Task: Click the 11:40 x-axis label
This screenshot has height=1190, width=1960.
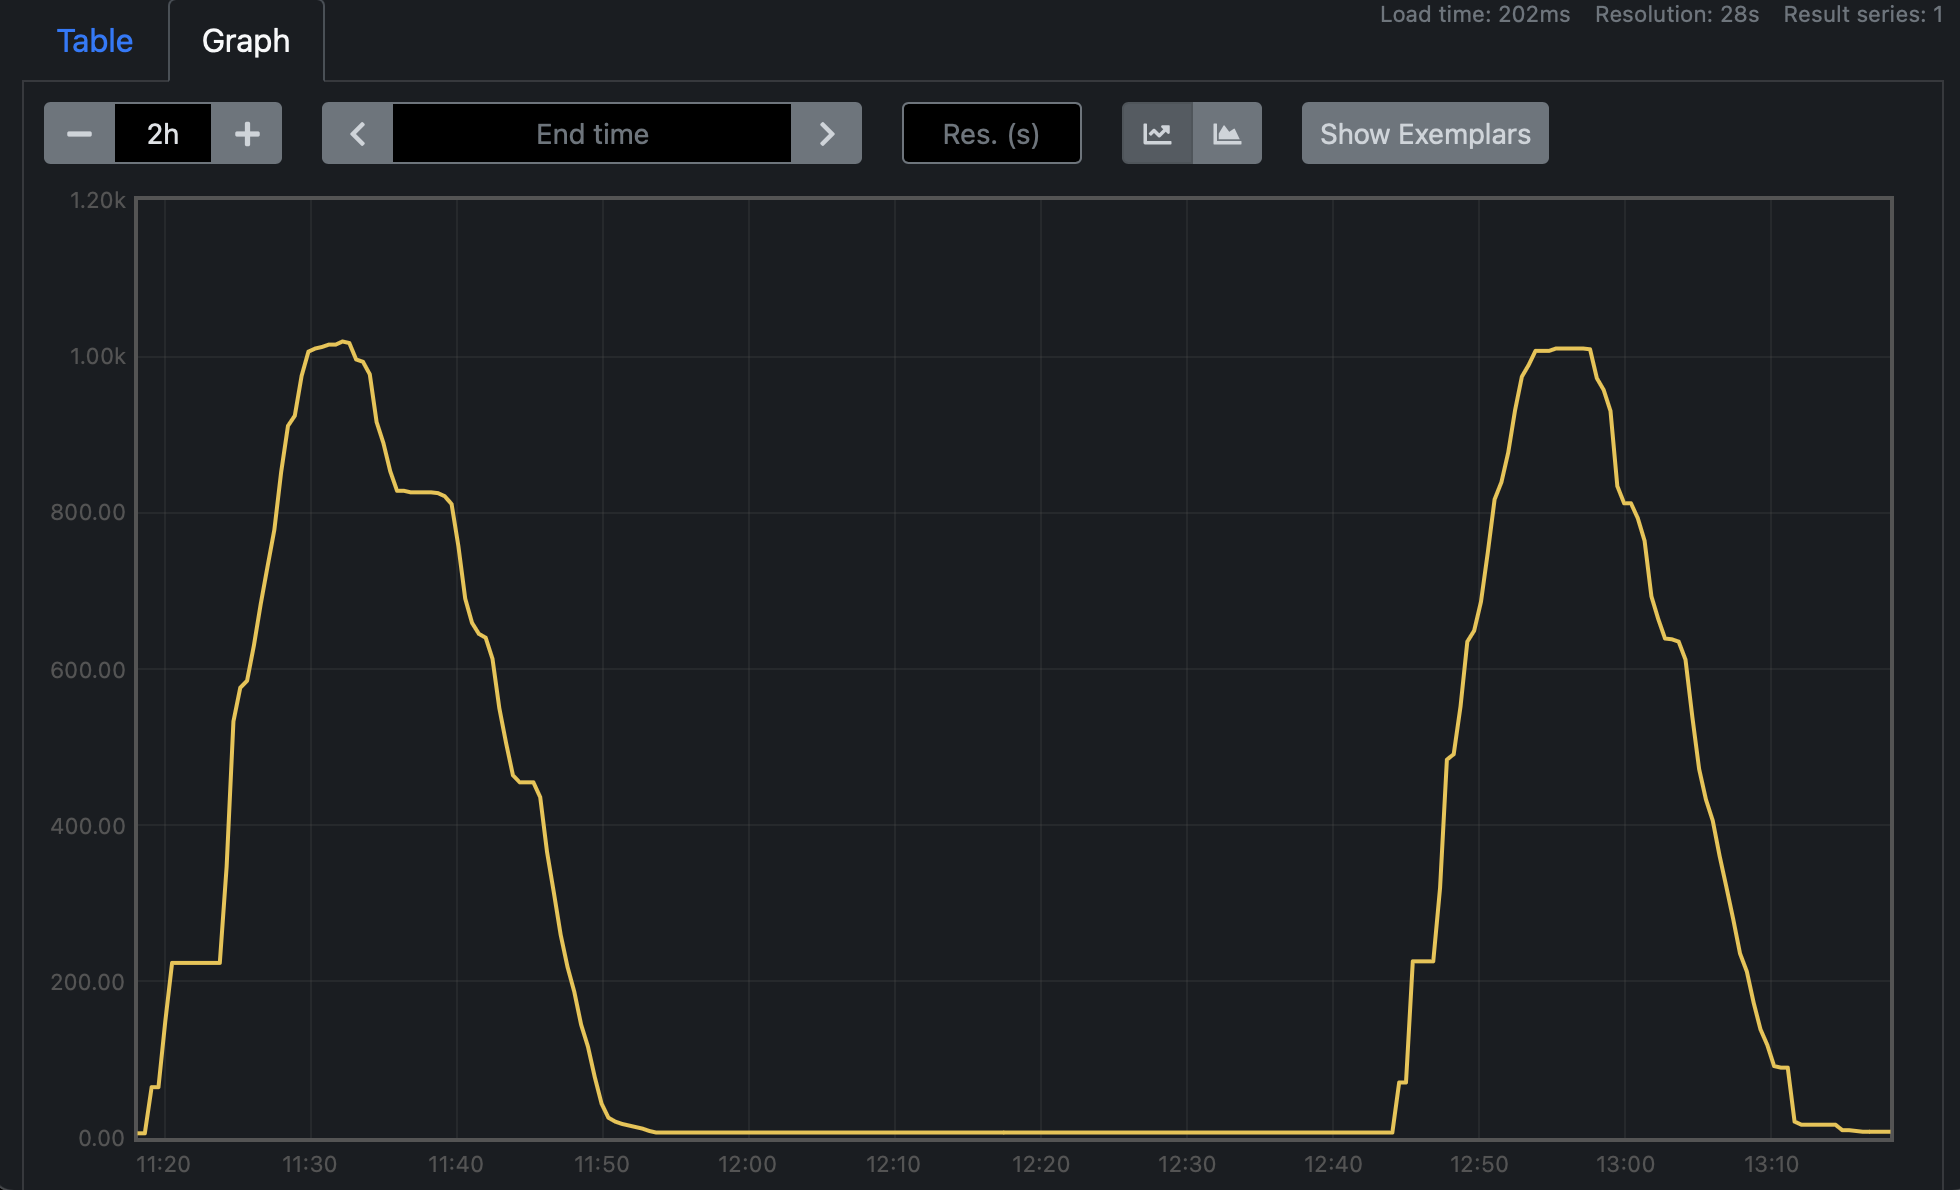Action: point(456,1164)
